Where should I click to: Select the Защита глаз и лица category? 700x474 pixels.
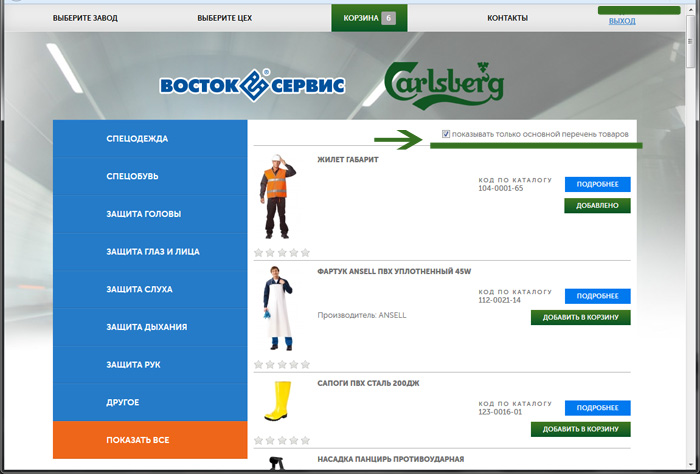point(150,251)
